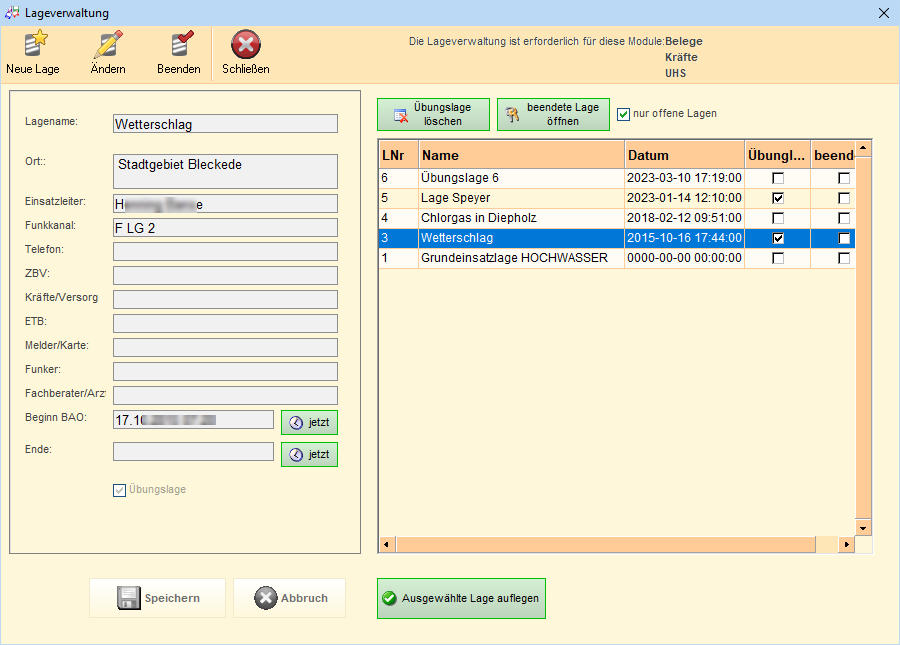Click the Beenden toolbar icon
This screenshot has height=645, width=900.
click(179, 46)
